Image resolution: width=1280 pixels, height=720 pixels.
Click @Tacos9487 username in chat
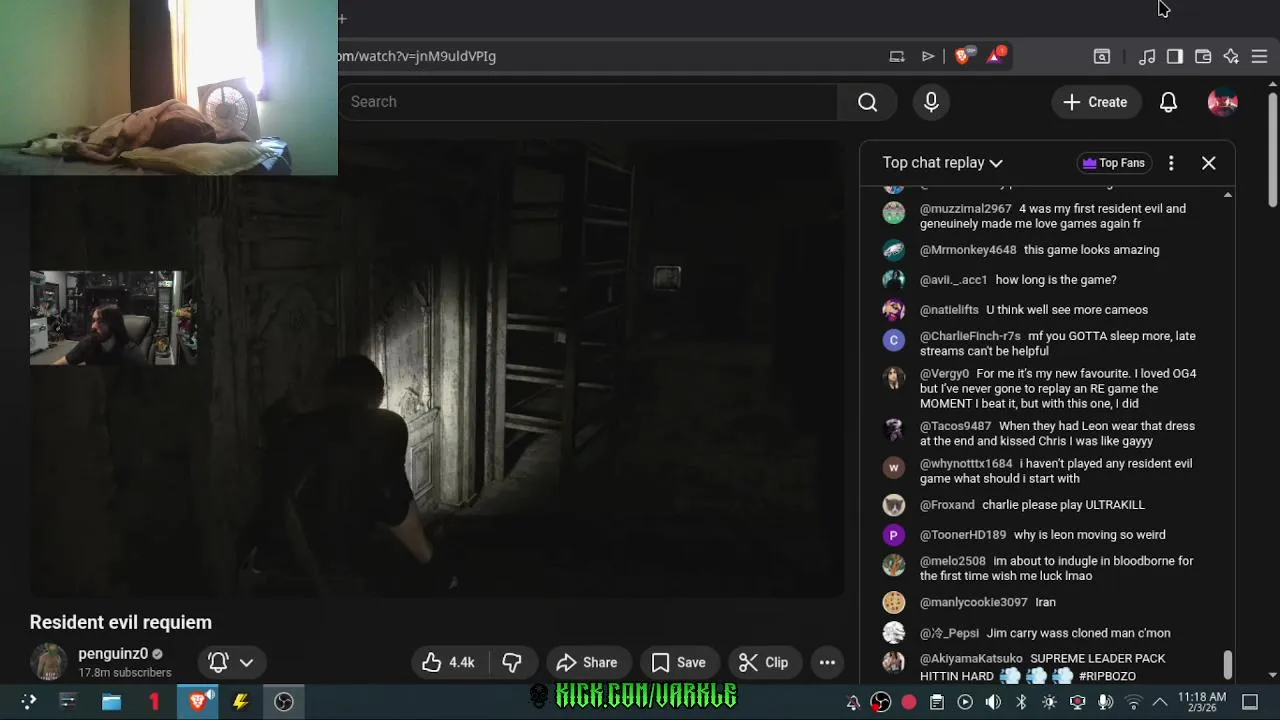955,426
